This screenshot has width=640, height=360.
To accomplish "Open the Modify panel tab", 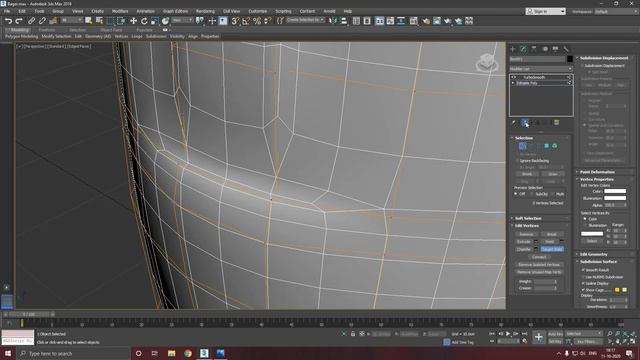I will pyautogui.click(x=523, y=49).
